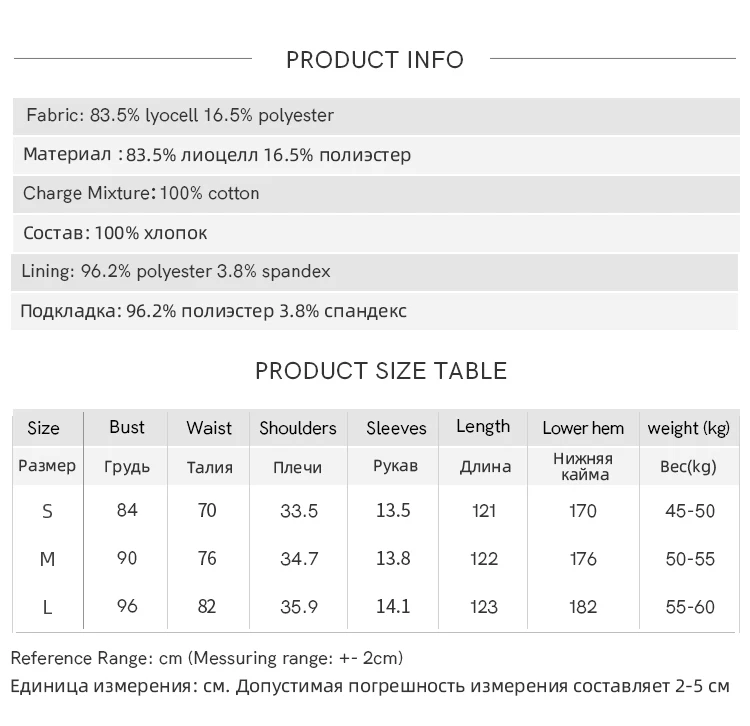The width and height of the screenshot is (750, 726).
Task: Click the Waist column header
Action: pyautogui.click(x=208, y=428)
